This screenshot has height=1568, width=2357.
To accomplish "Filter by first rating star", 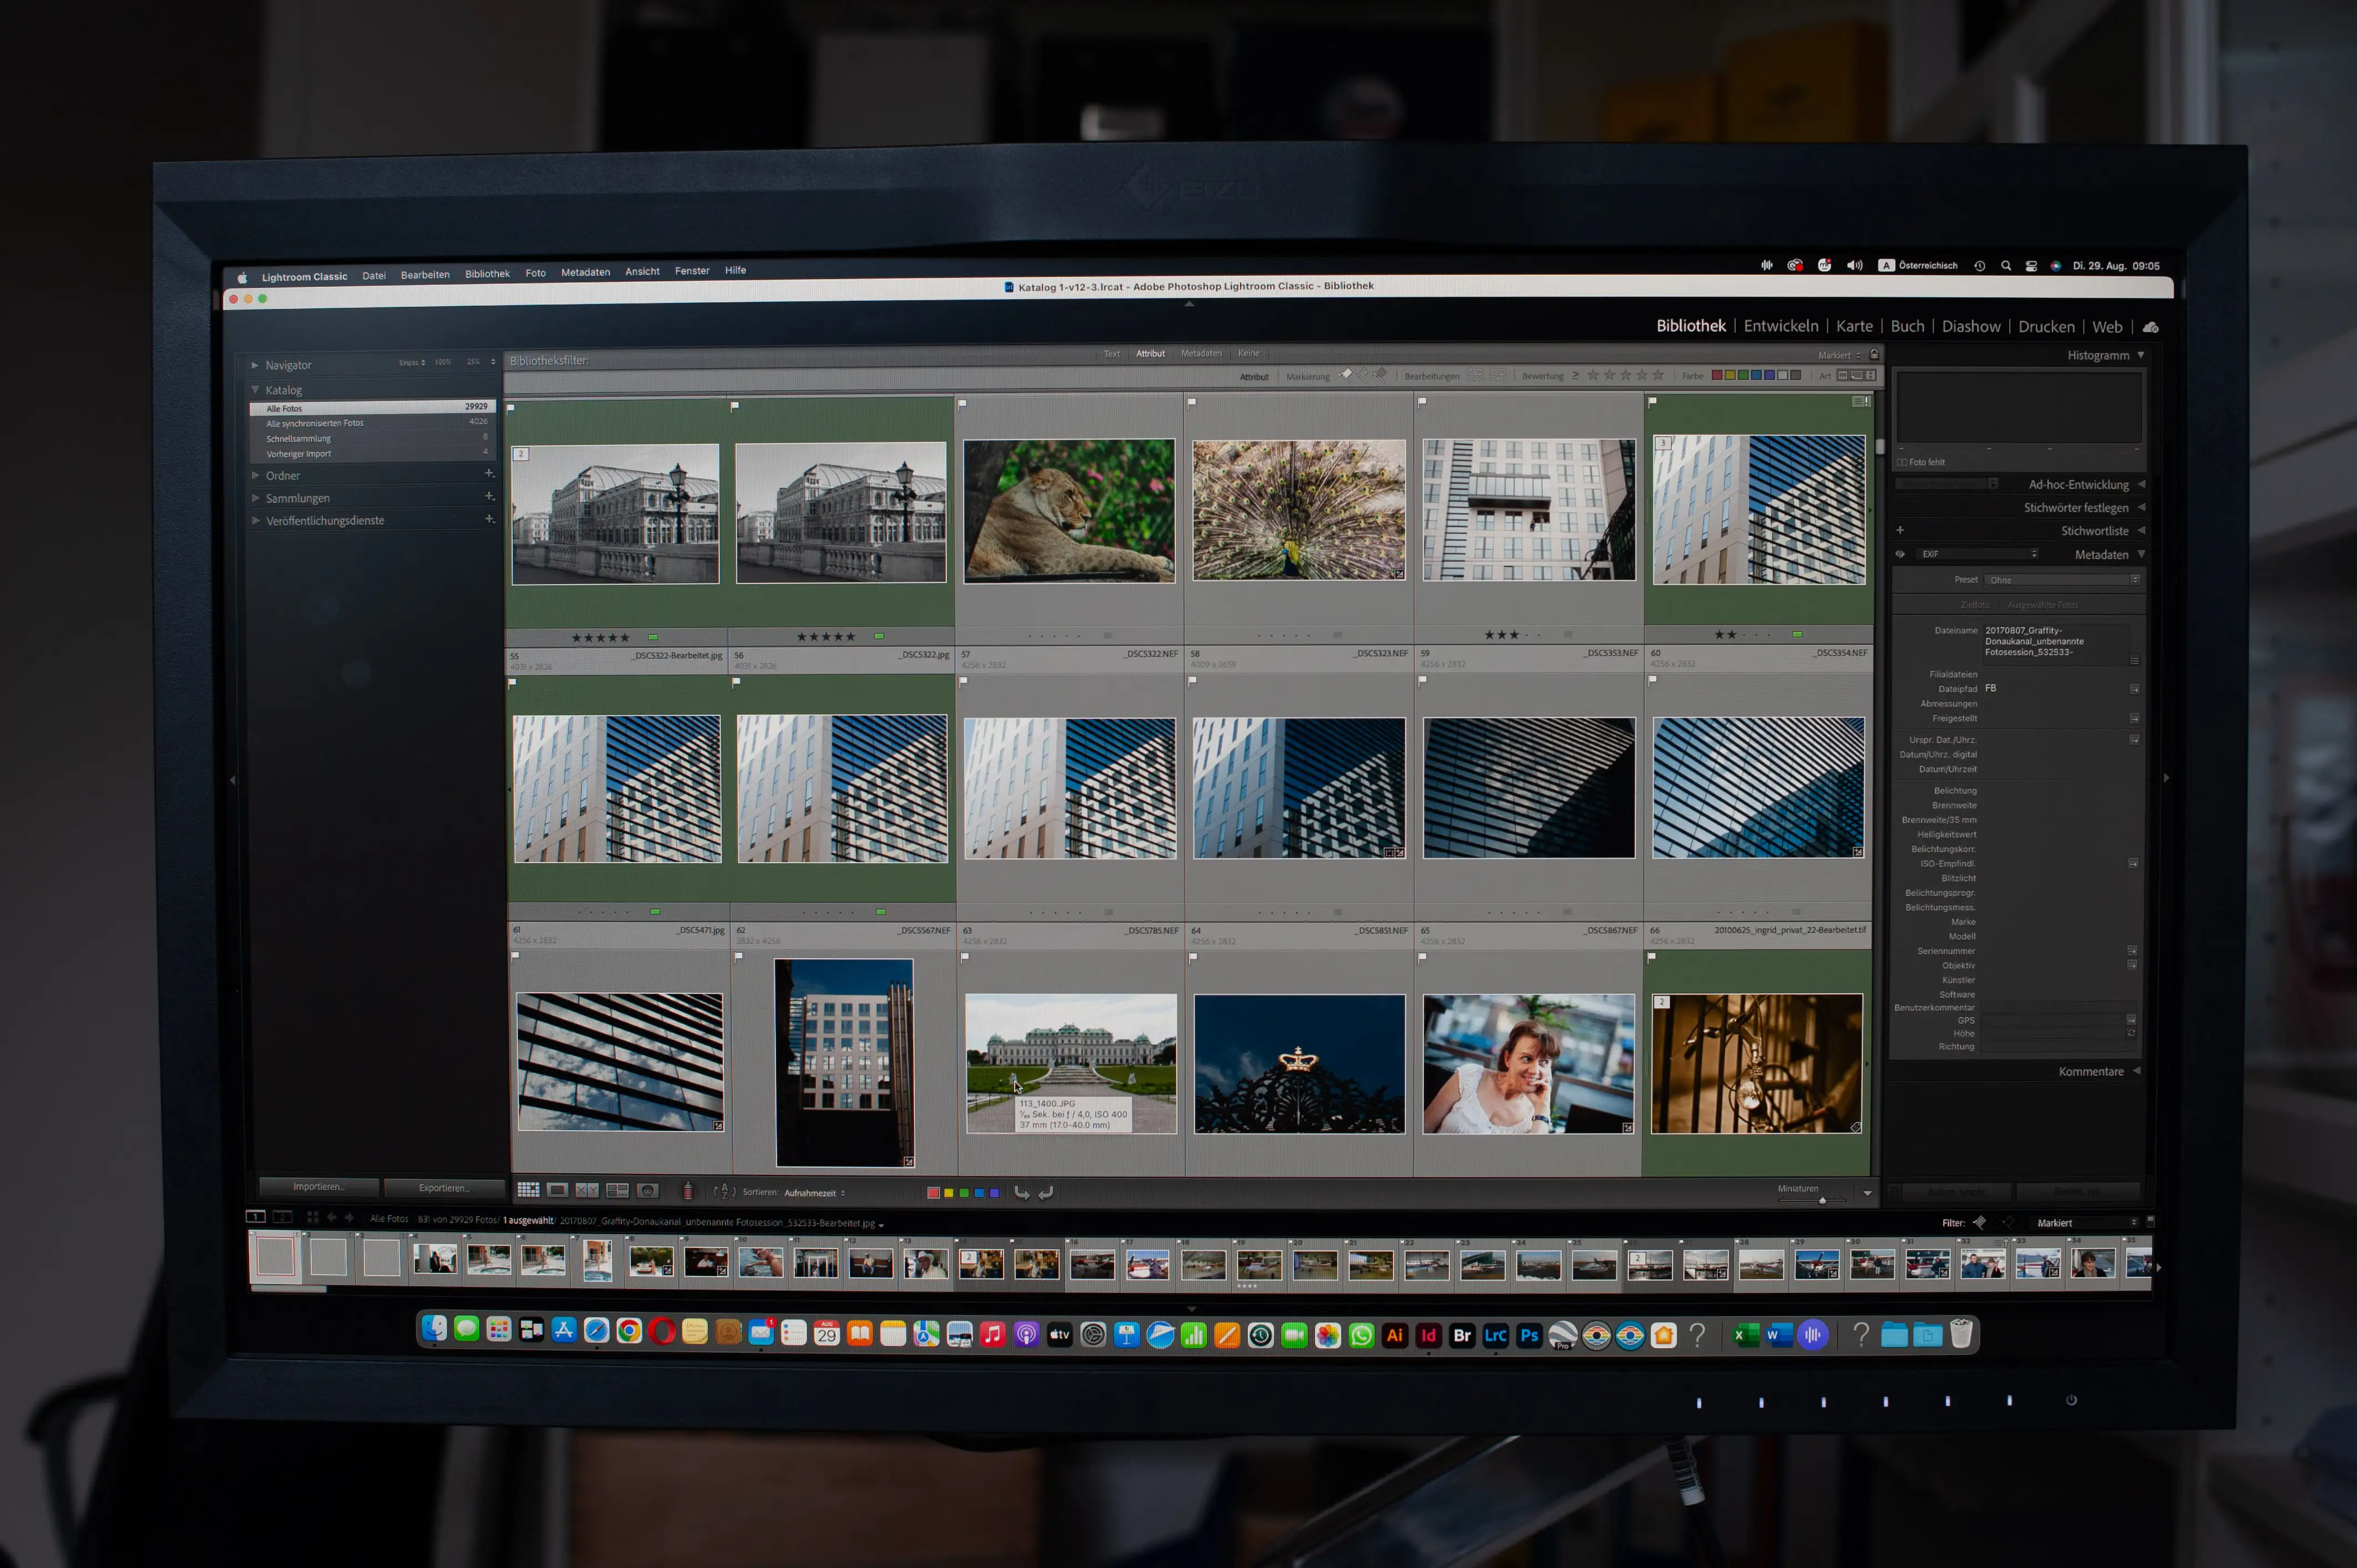I will tap(1593, 375).
